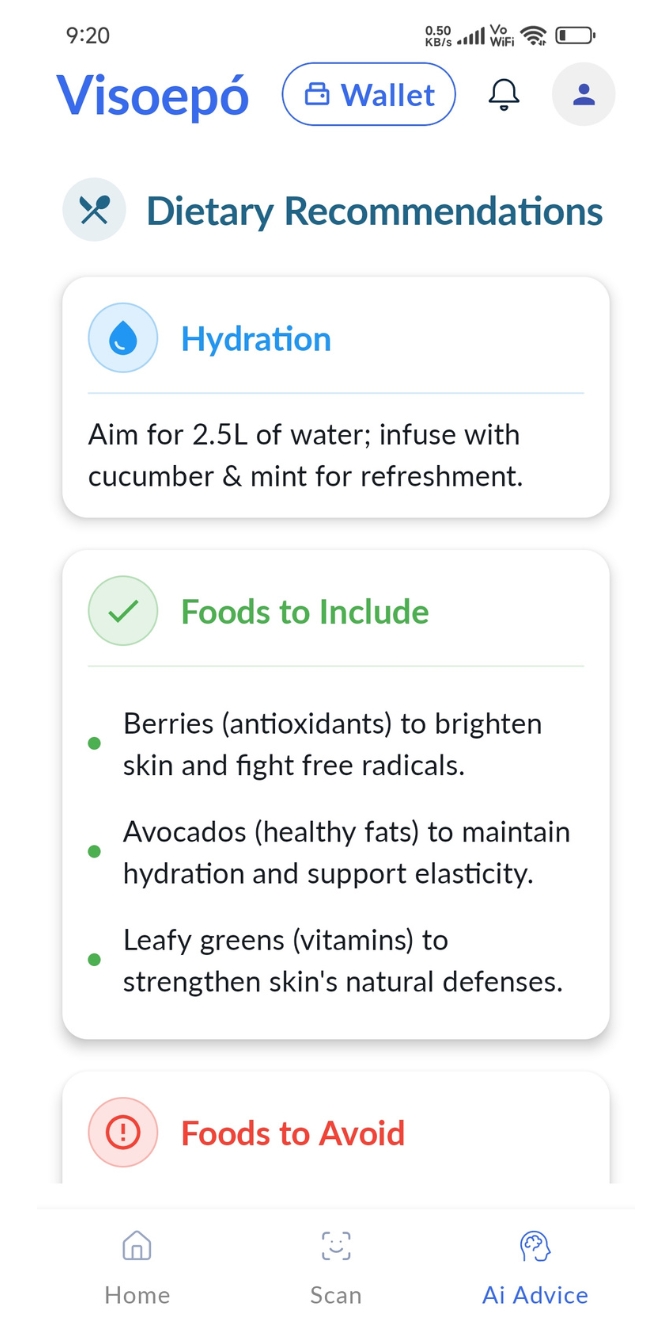Select the Berries antioxidants list item

pyautogui.click(x=332, y=744)
